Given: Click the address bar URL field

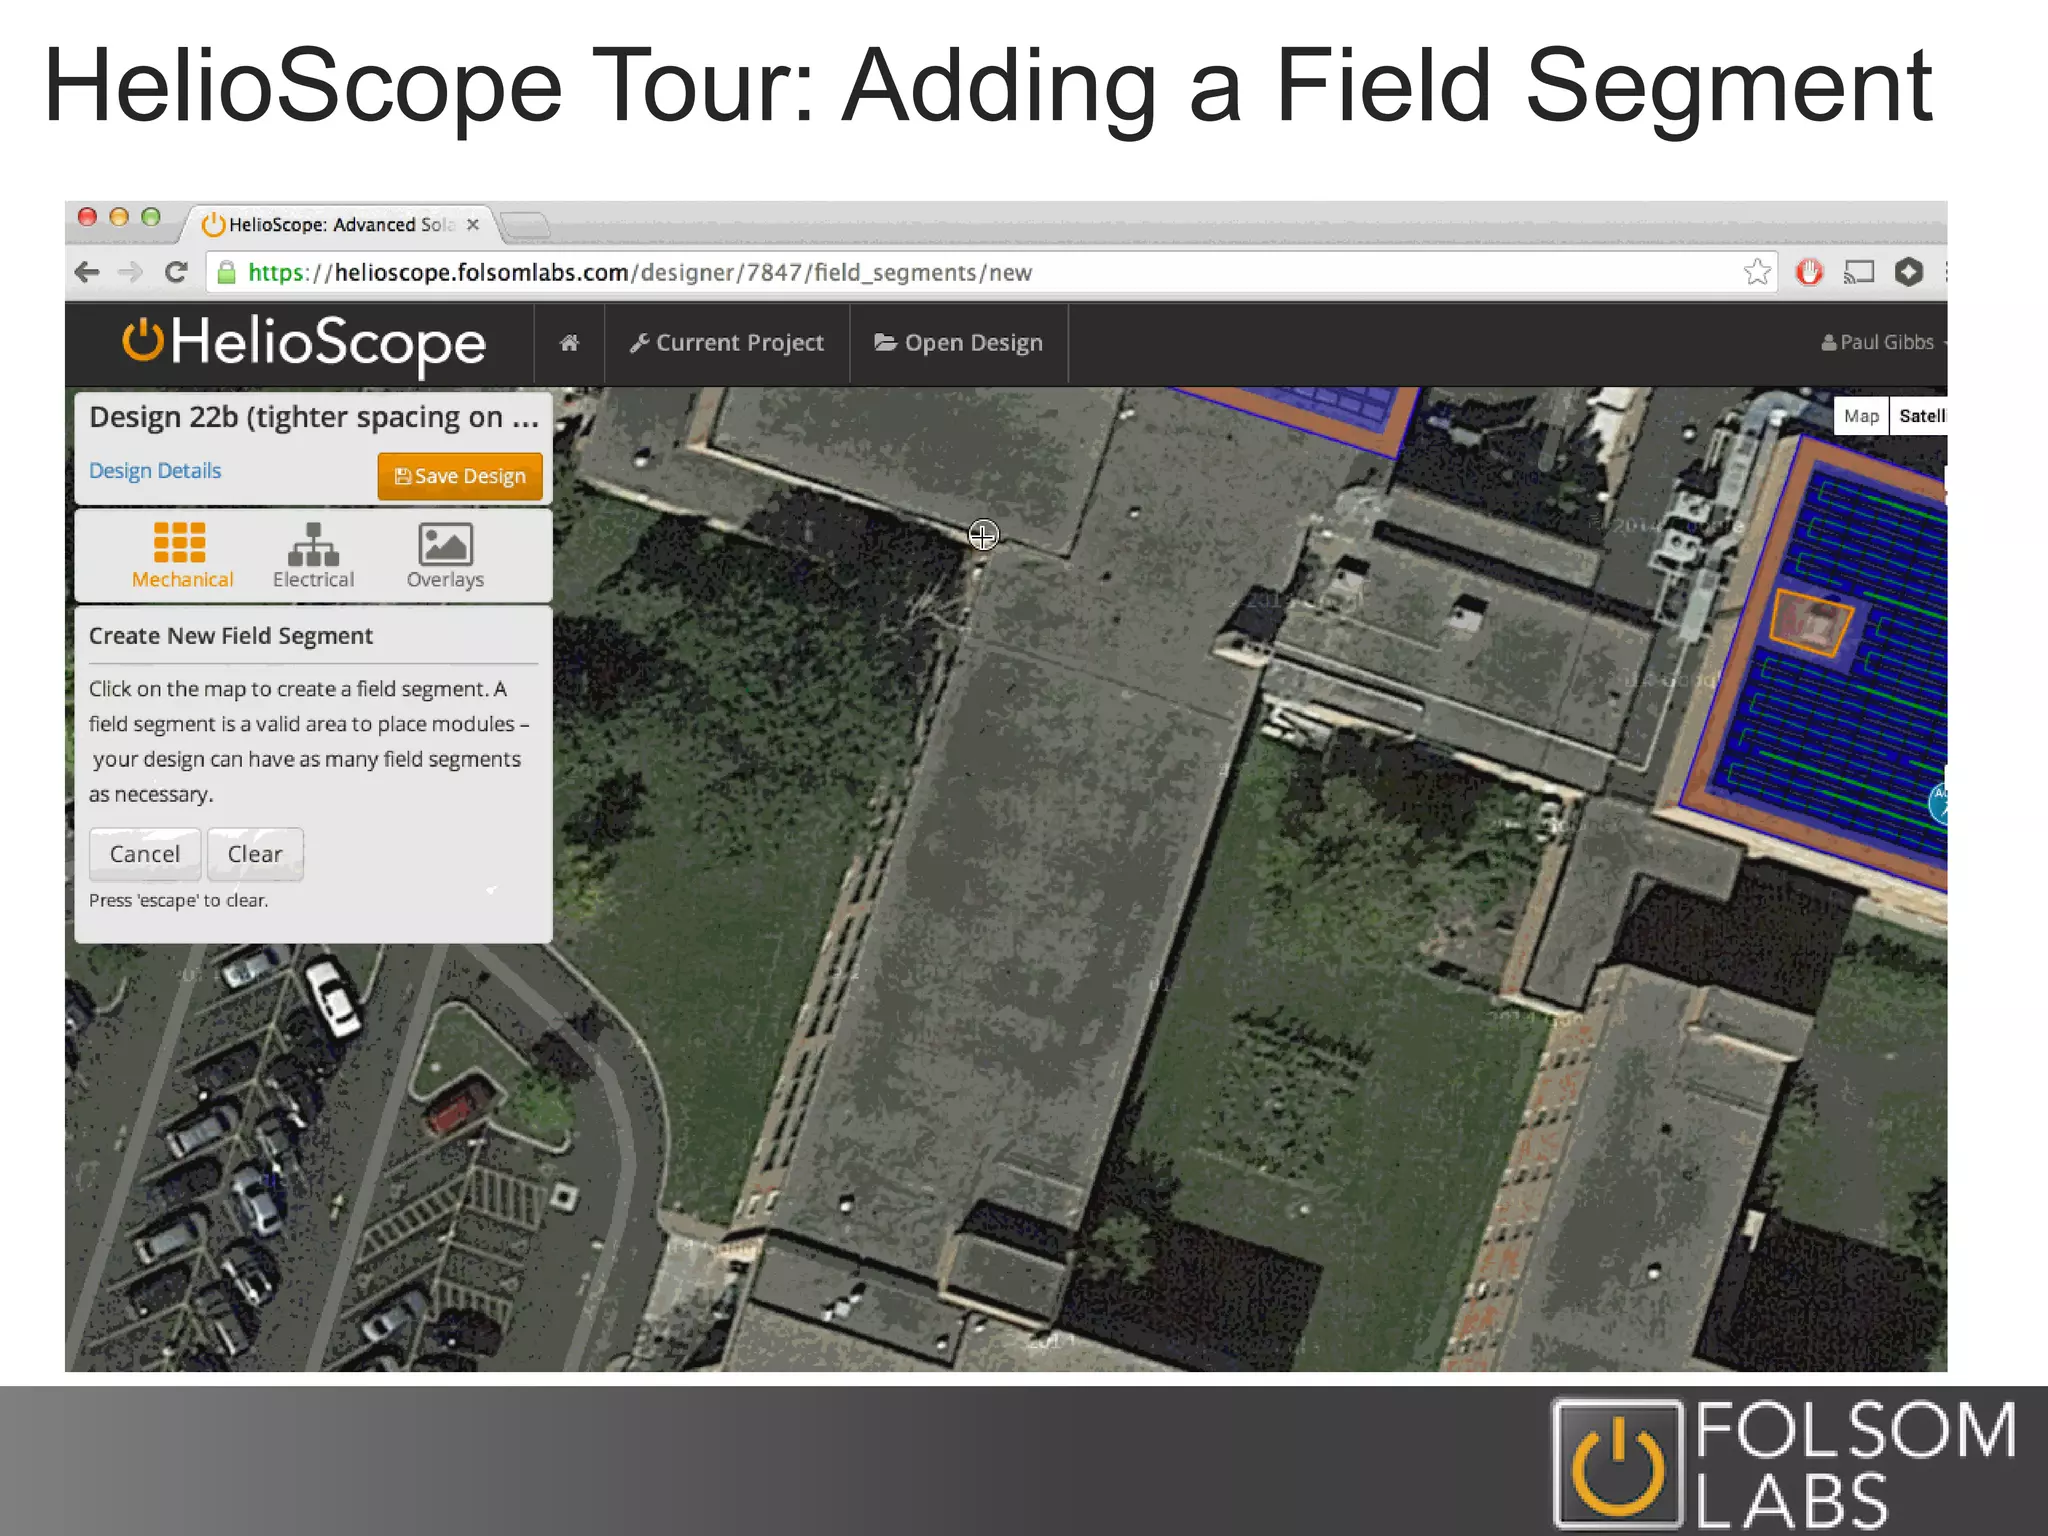Looking at the screenshot, I should pos(990,272).
